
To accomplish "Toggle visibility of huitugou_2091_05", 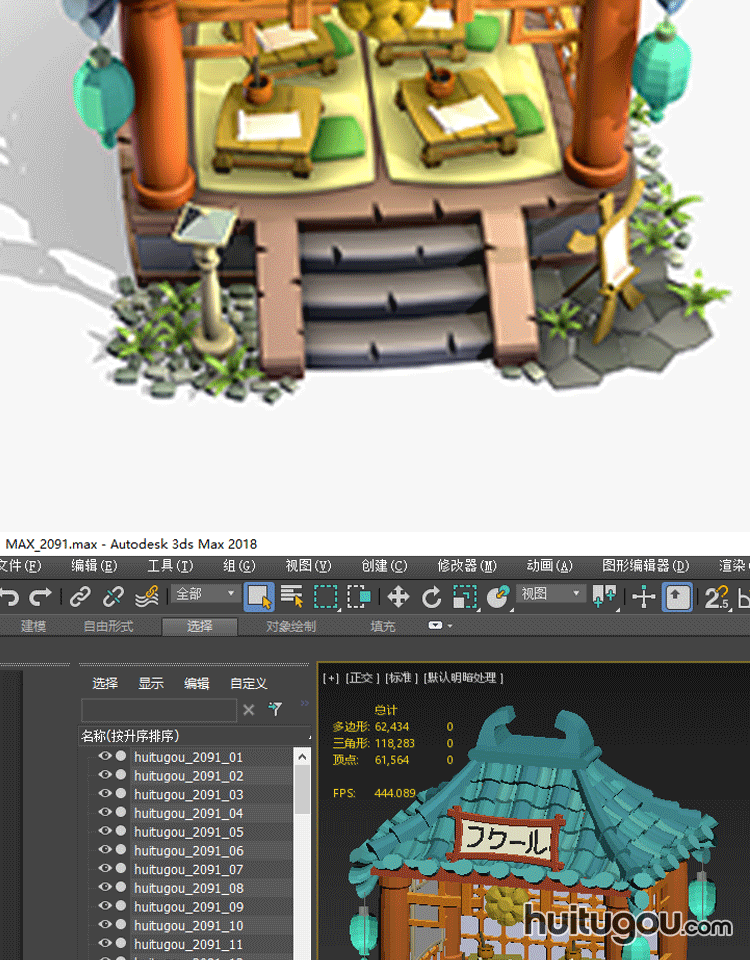I will 104,832.
